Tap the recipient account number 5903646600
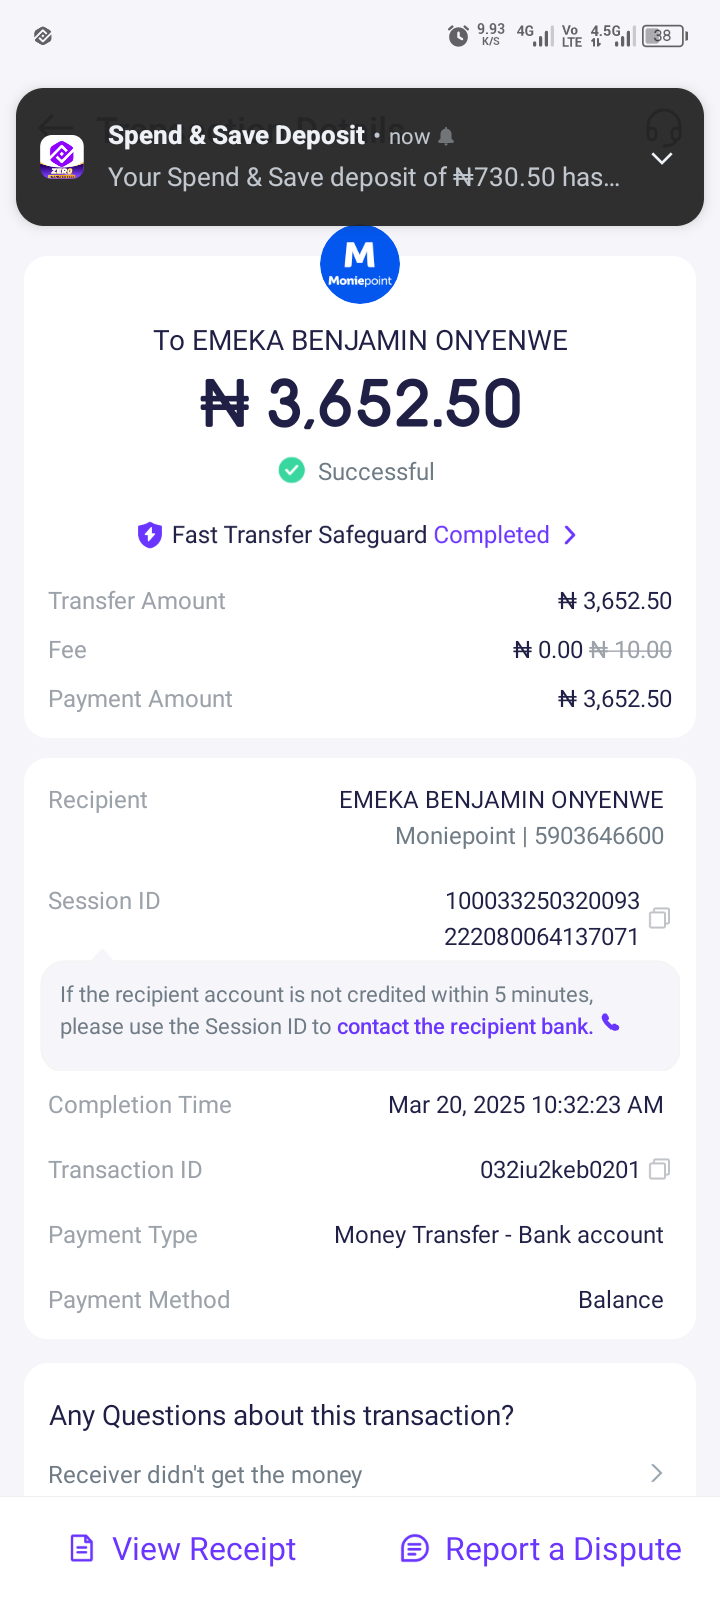The height and width of the screenshot is (1600, 720). click(x=598, y=836)
